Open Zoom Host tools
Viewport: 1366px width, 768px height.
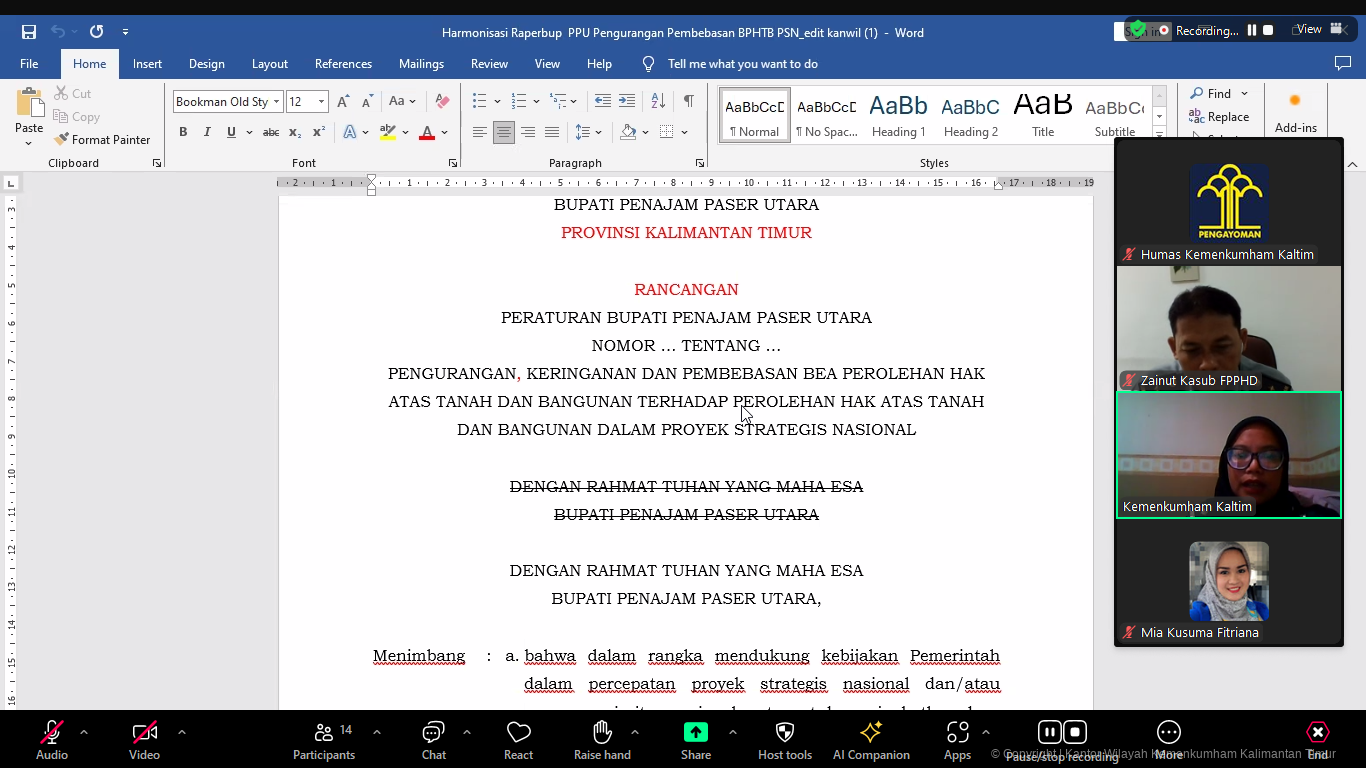[785, 740]
